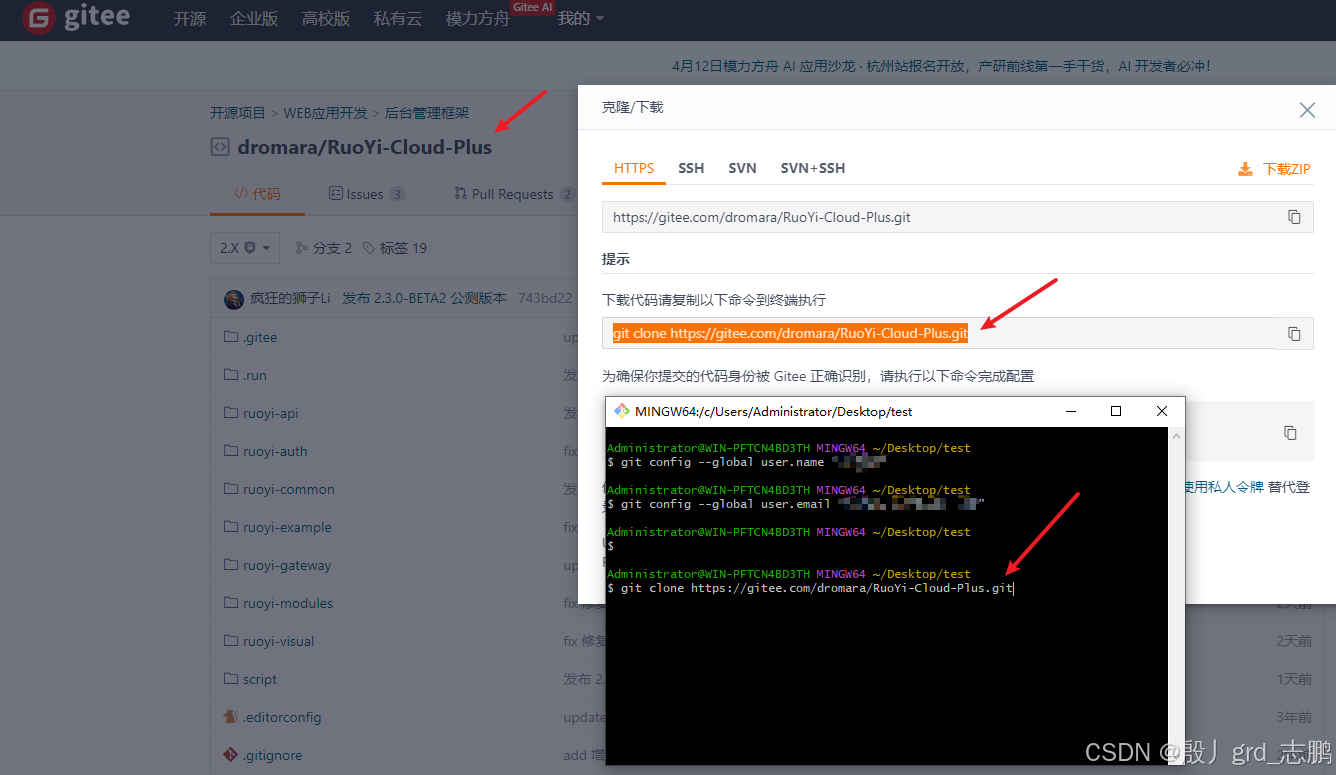The width and height of the screenshot is (1336, 775).
Task: Open the .editorconfig file
Action: pyautogui.click(x=282, y=717)
